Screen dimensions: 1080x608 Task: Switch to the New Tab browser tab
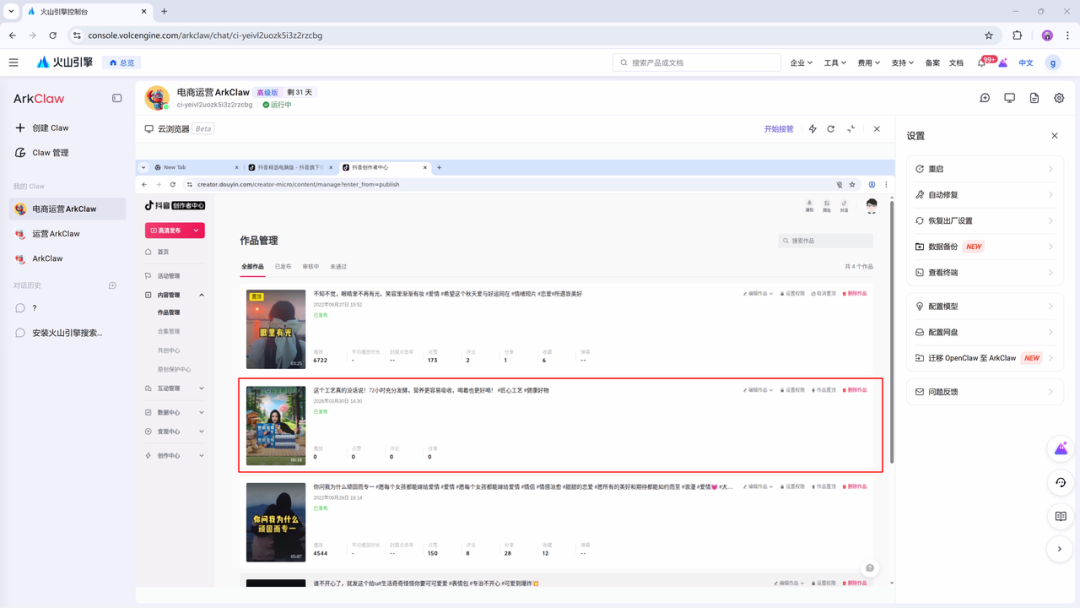pyautogui.click(x=195, y=167)
